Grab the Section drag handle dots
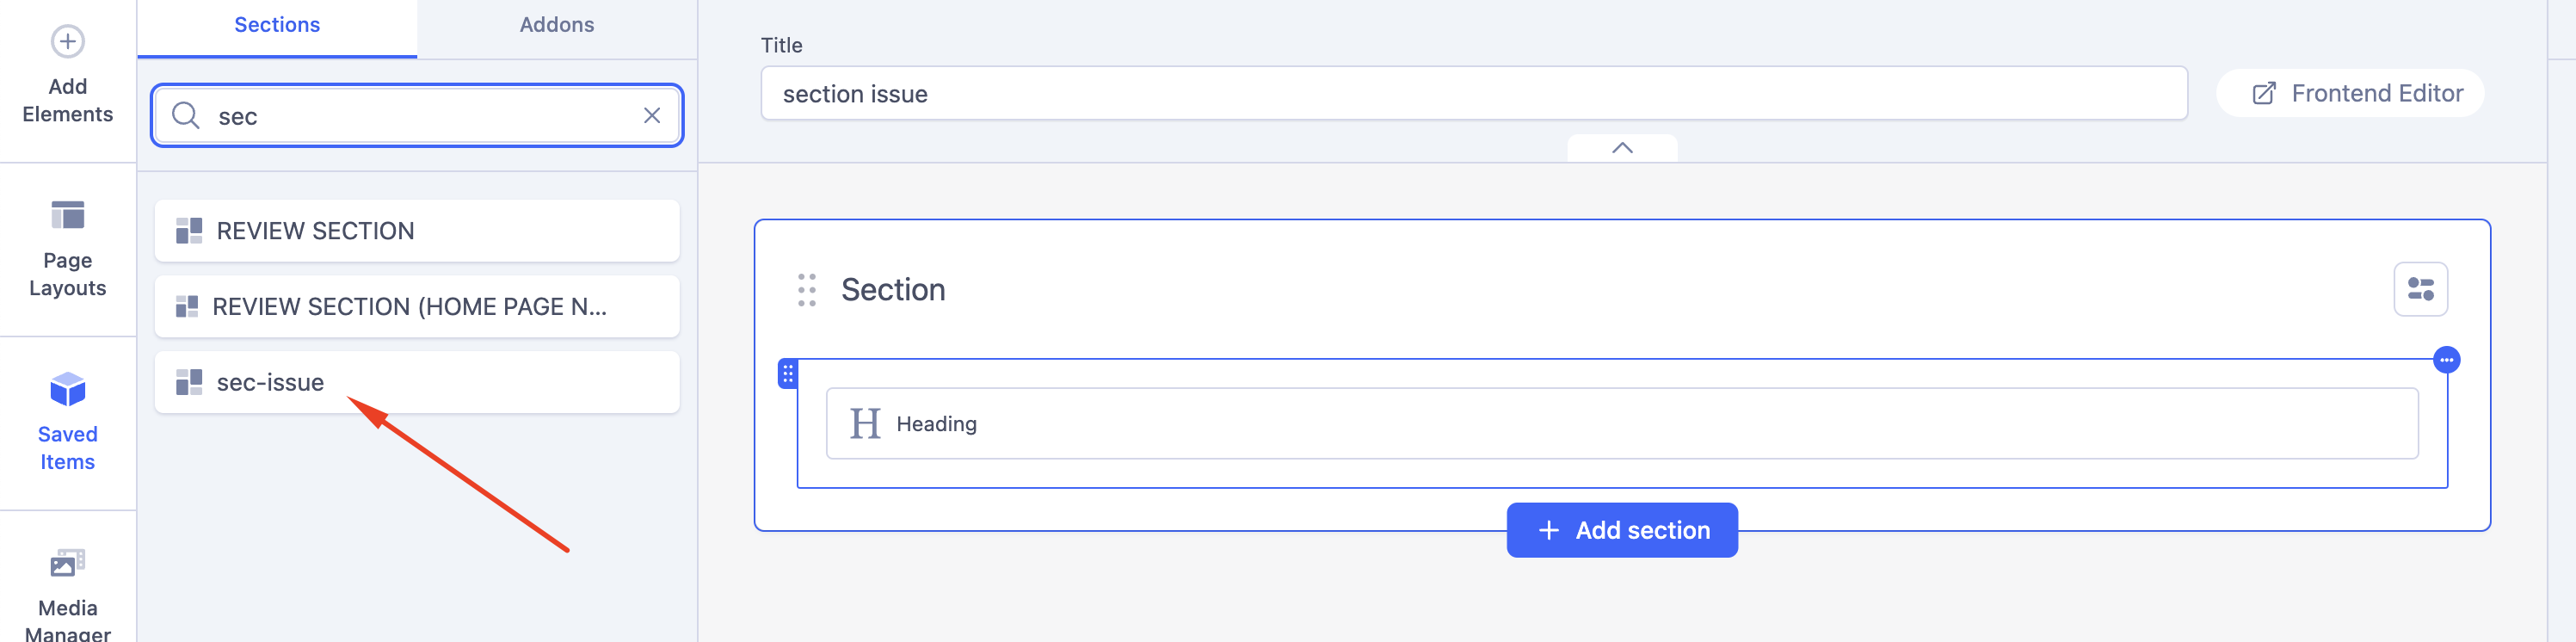 [807, 290]
